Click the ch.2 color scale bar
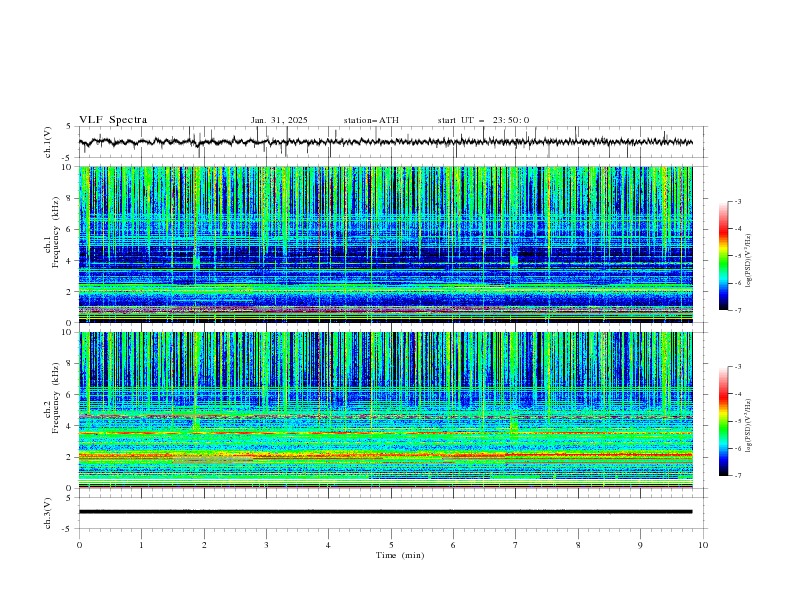This screenshot has height=612, width=792. click(x=723, y=421)
